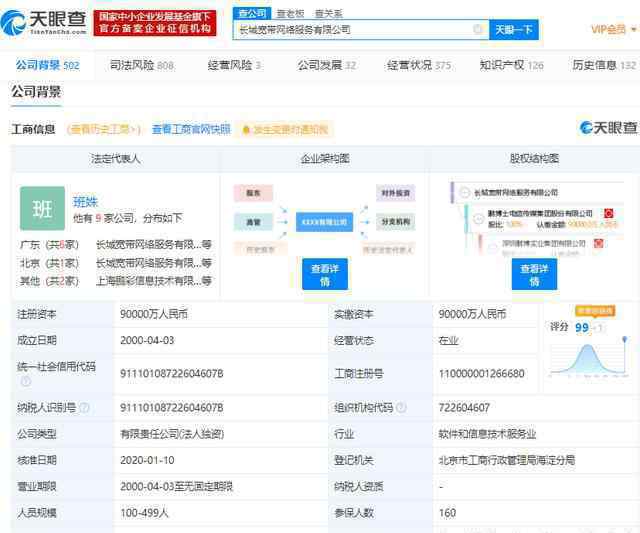Click 鹏博士电信传媒集团股份有限公司 in the equity tree
Viewport: 640px width, 533px height.
[x=540, y=213]
